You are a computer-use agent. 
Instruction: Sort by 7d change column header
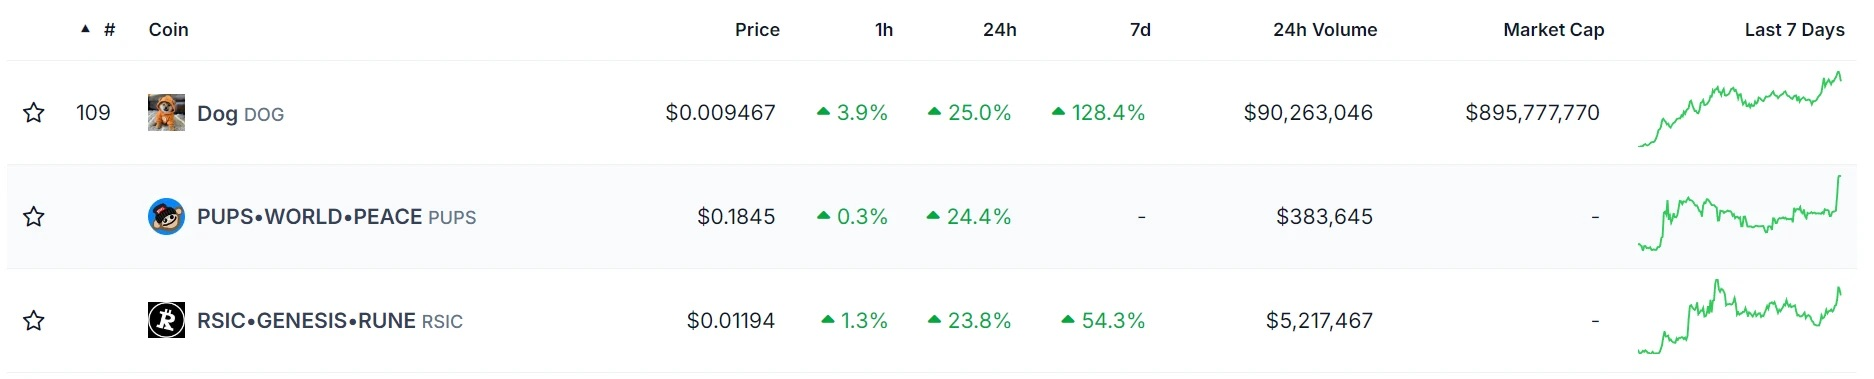[1140, 30]
